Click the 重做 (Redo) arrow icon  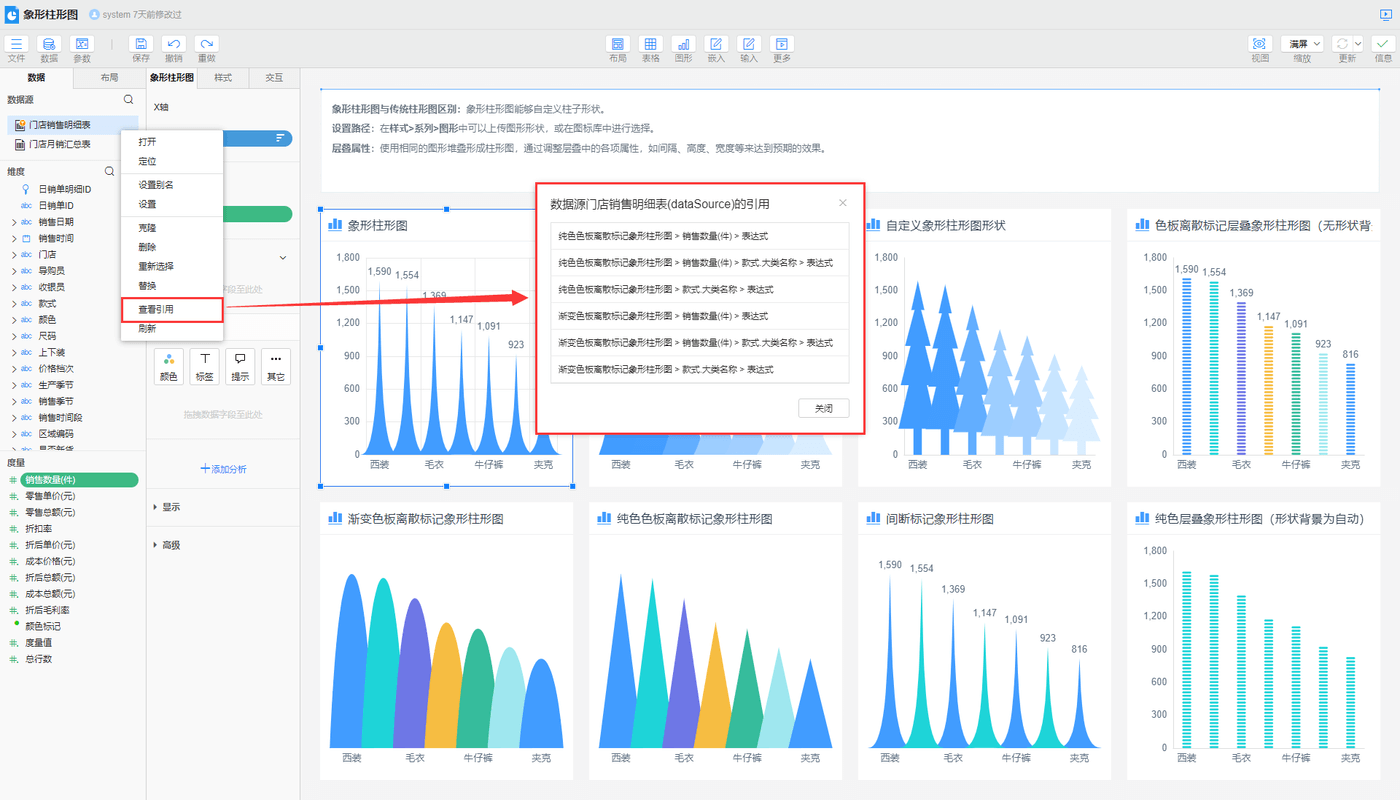(206, 45)
